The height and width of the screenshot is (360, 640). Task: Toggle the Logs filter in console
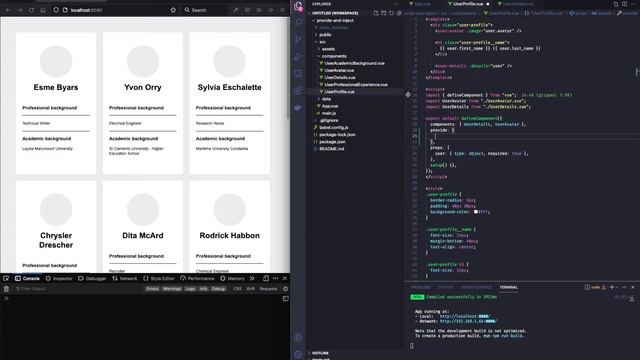[190, 289]
